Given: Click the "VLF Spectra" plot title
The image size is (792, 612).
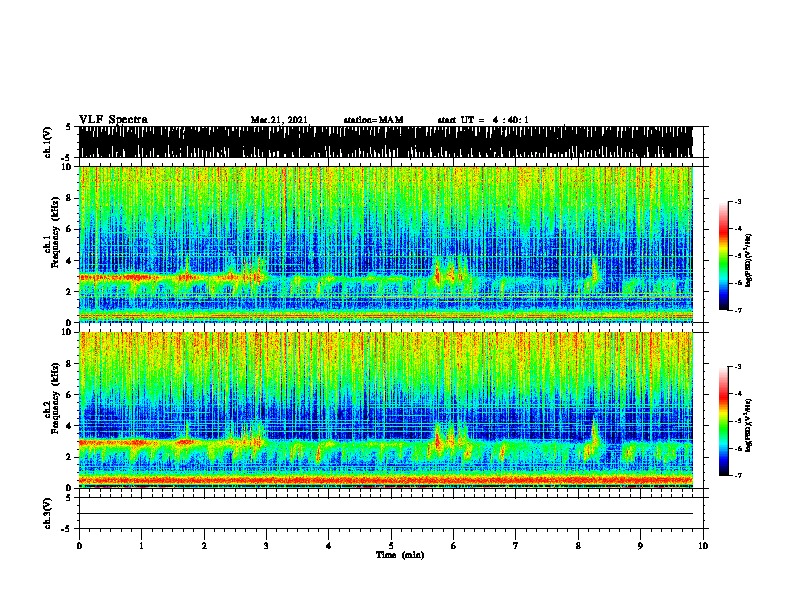Looking at the screenshot, I should (113, 120).
